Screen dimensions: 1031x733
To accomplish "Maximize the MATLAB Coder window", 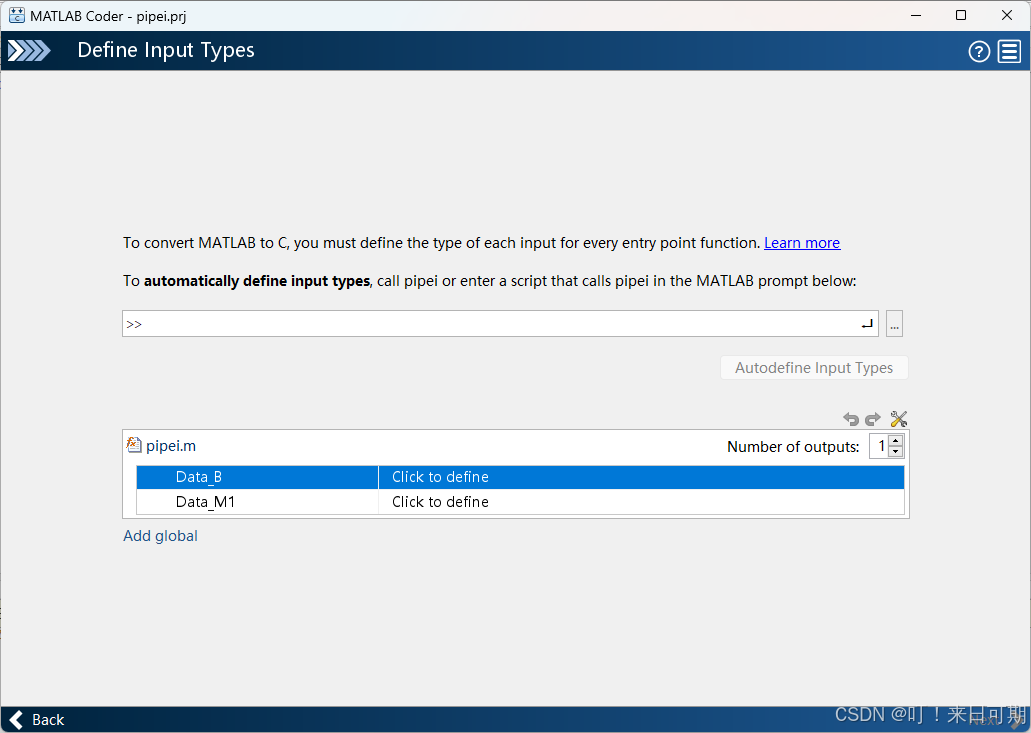I will click(x=961, y=15).
